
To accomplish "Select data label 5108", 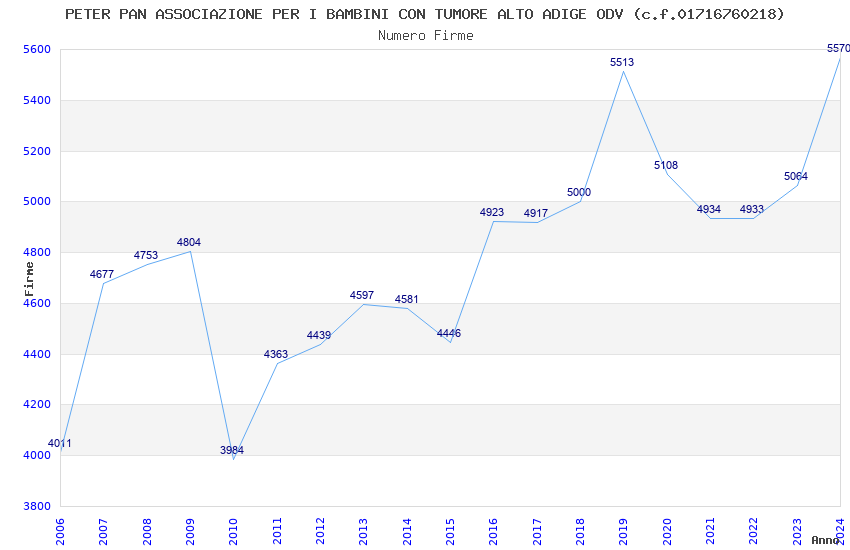I will click(x=666, y=165).
